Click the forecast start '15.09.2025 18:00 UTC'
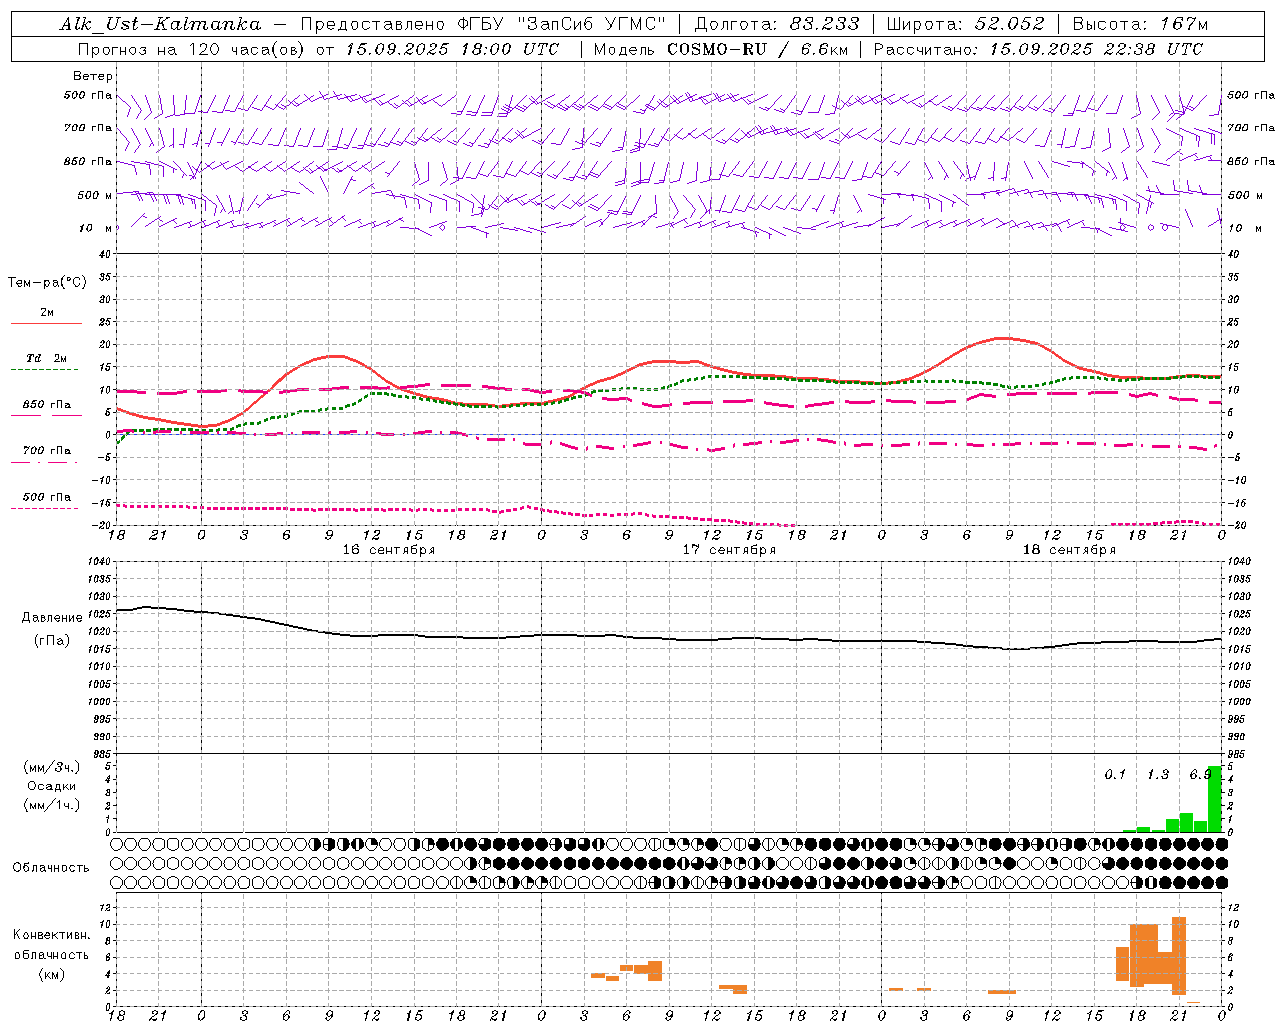Screen dimensions: 1280x1024 click(x=452, y=49)
